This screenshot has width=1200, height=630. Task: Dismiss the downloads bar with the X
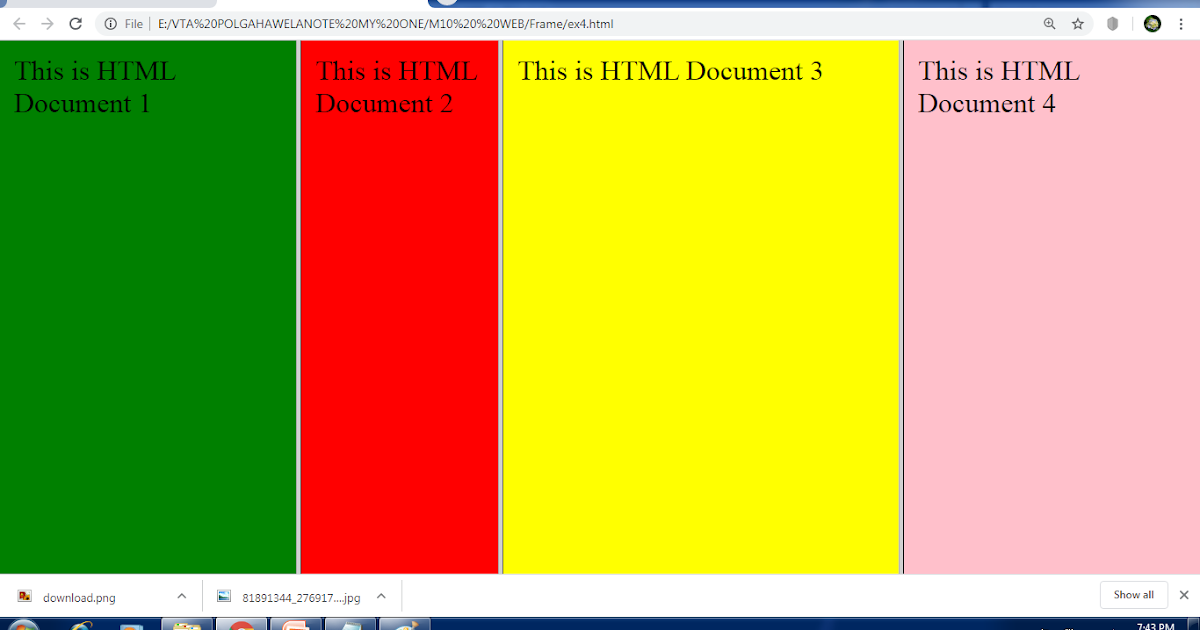(1184, 595)
